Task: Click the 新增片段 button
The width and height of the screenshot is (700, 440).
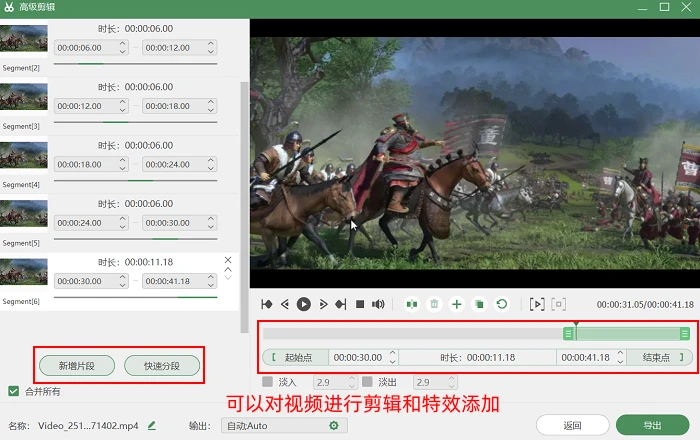Action: [77, 366]
